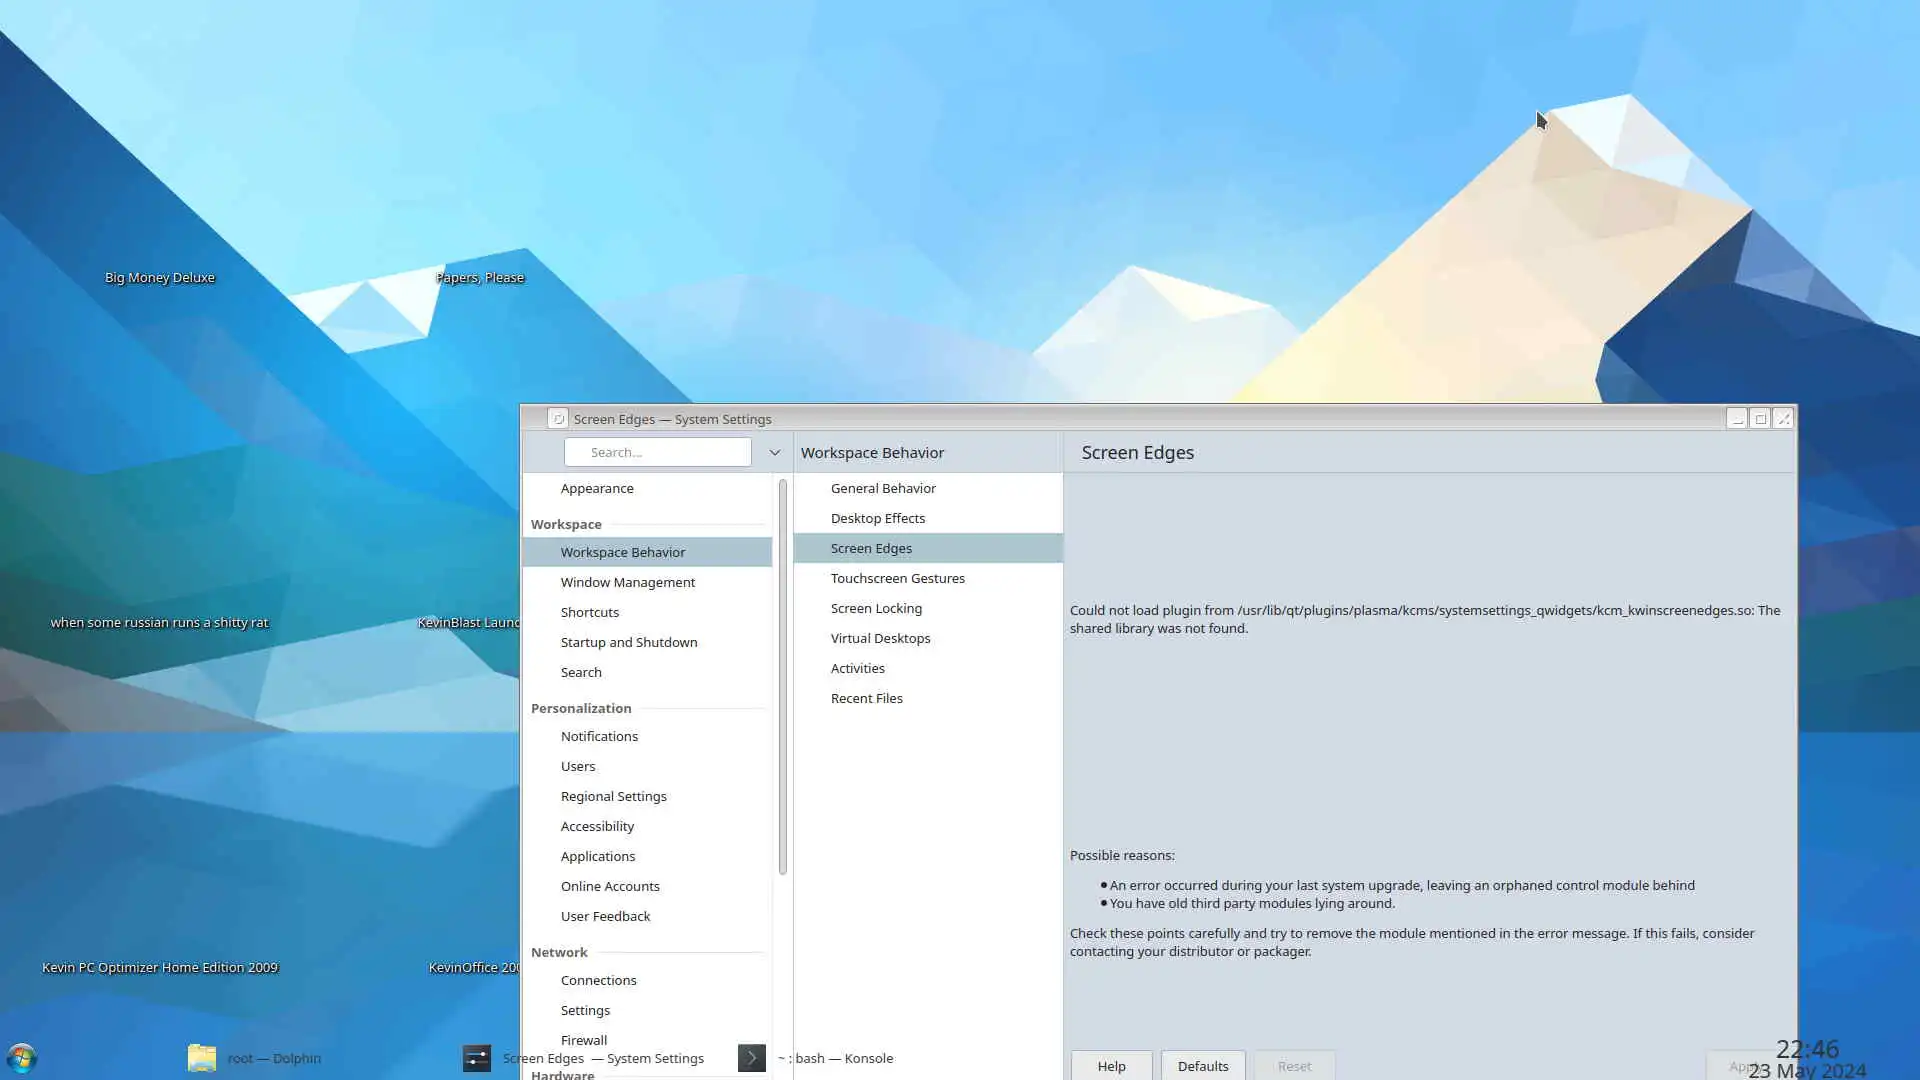Open Kevin PC Optimizer Home Edition shortcut

click(x=160, y=967)
